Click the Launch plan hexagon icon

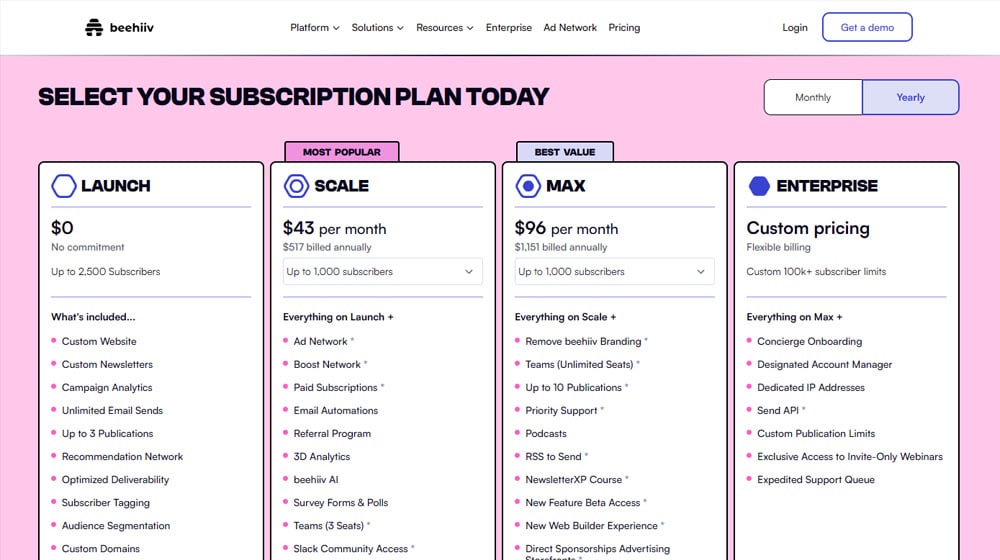tap(64, 186)
